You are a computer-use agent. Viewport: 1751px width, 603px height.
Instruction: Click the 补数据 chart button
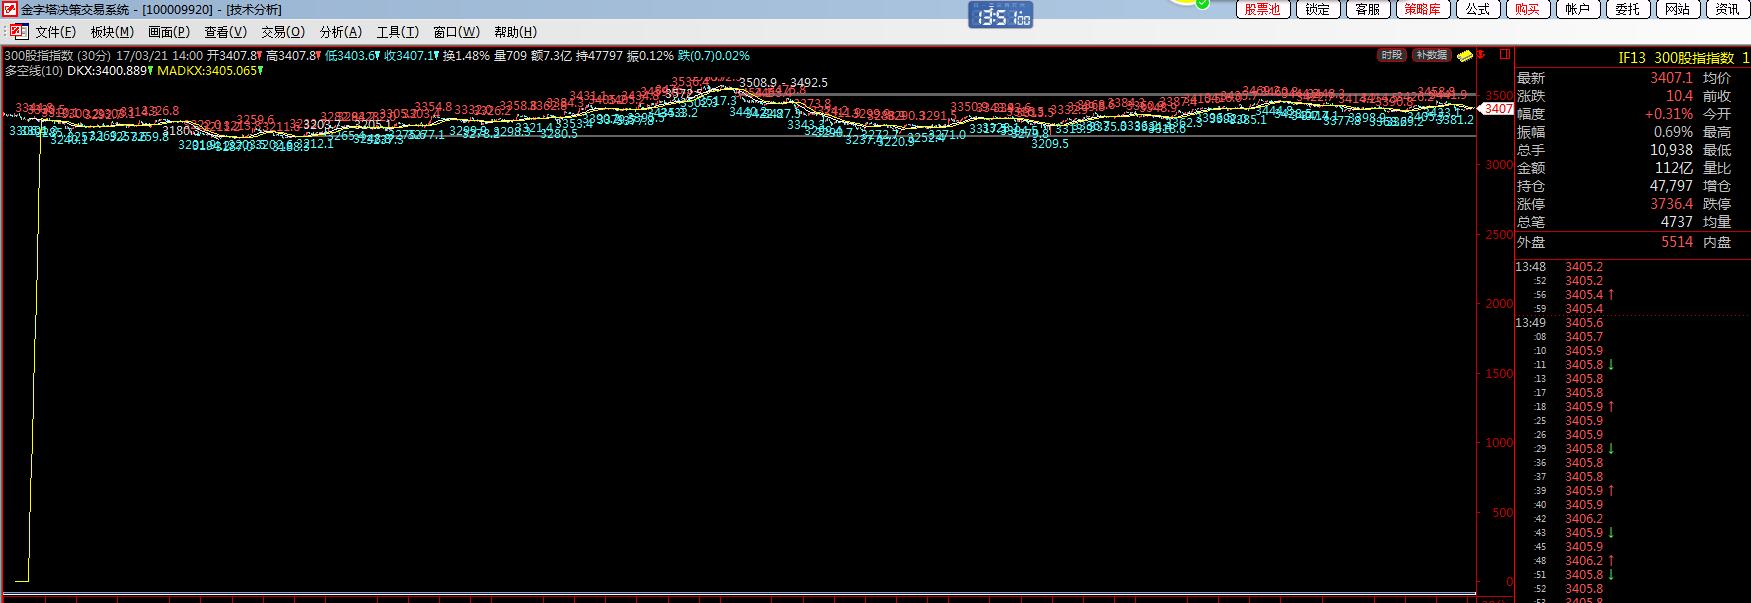(1431, 55)
